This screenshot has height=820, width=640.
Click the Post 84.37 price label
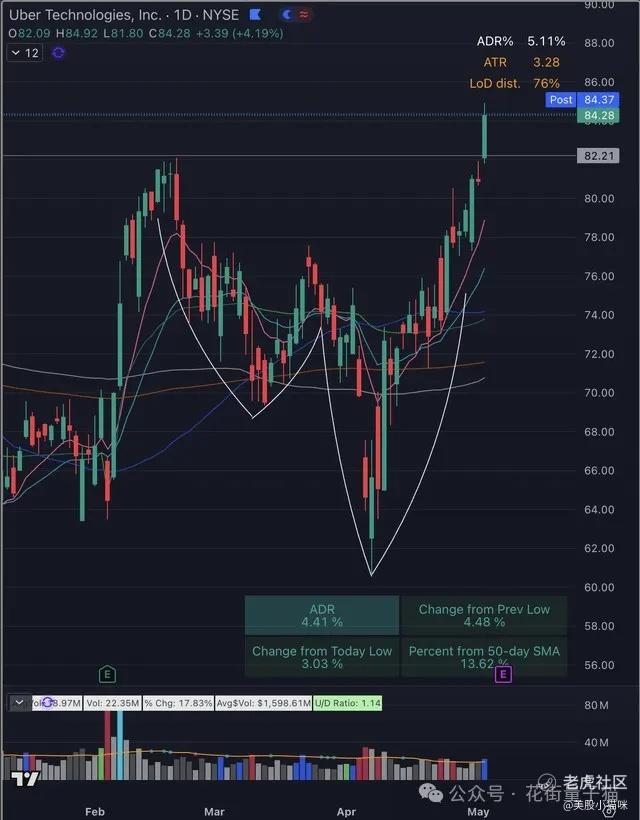(582, 99)
